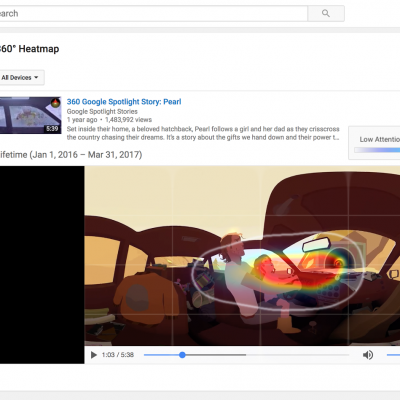Adjust the volume slider bar
The image size is (400, 400).
tap(393, 355)
